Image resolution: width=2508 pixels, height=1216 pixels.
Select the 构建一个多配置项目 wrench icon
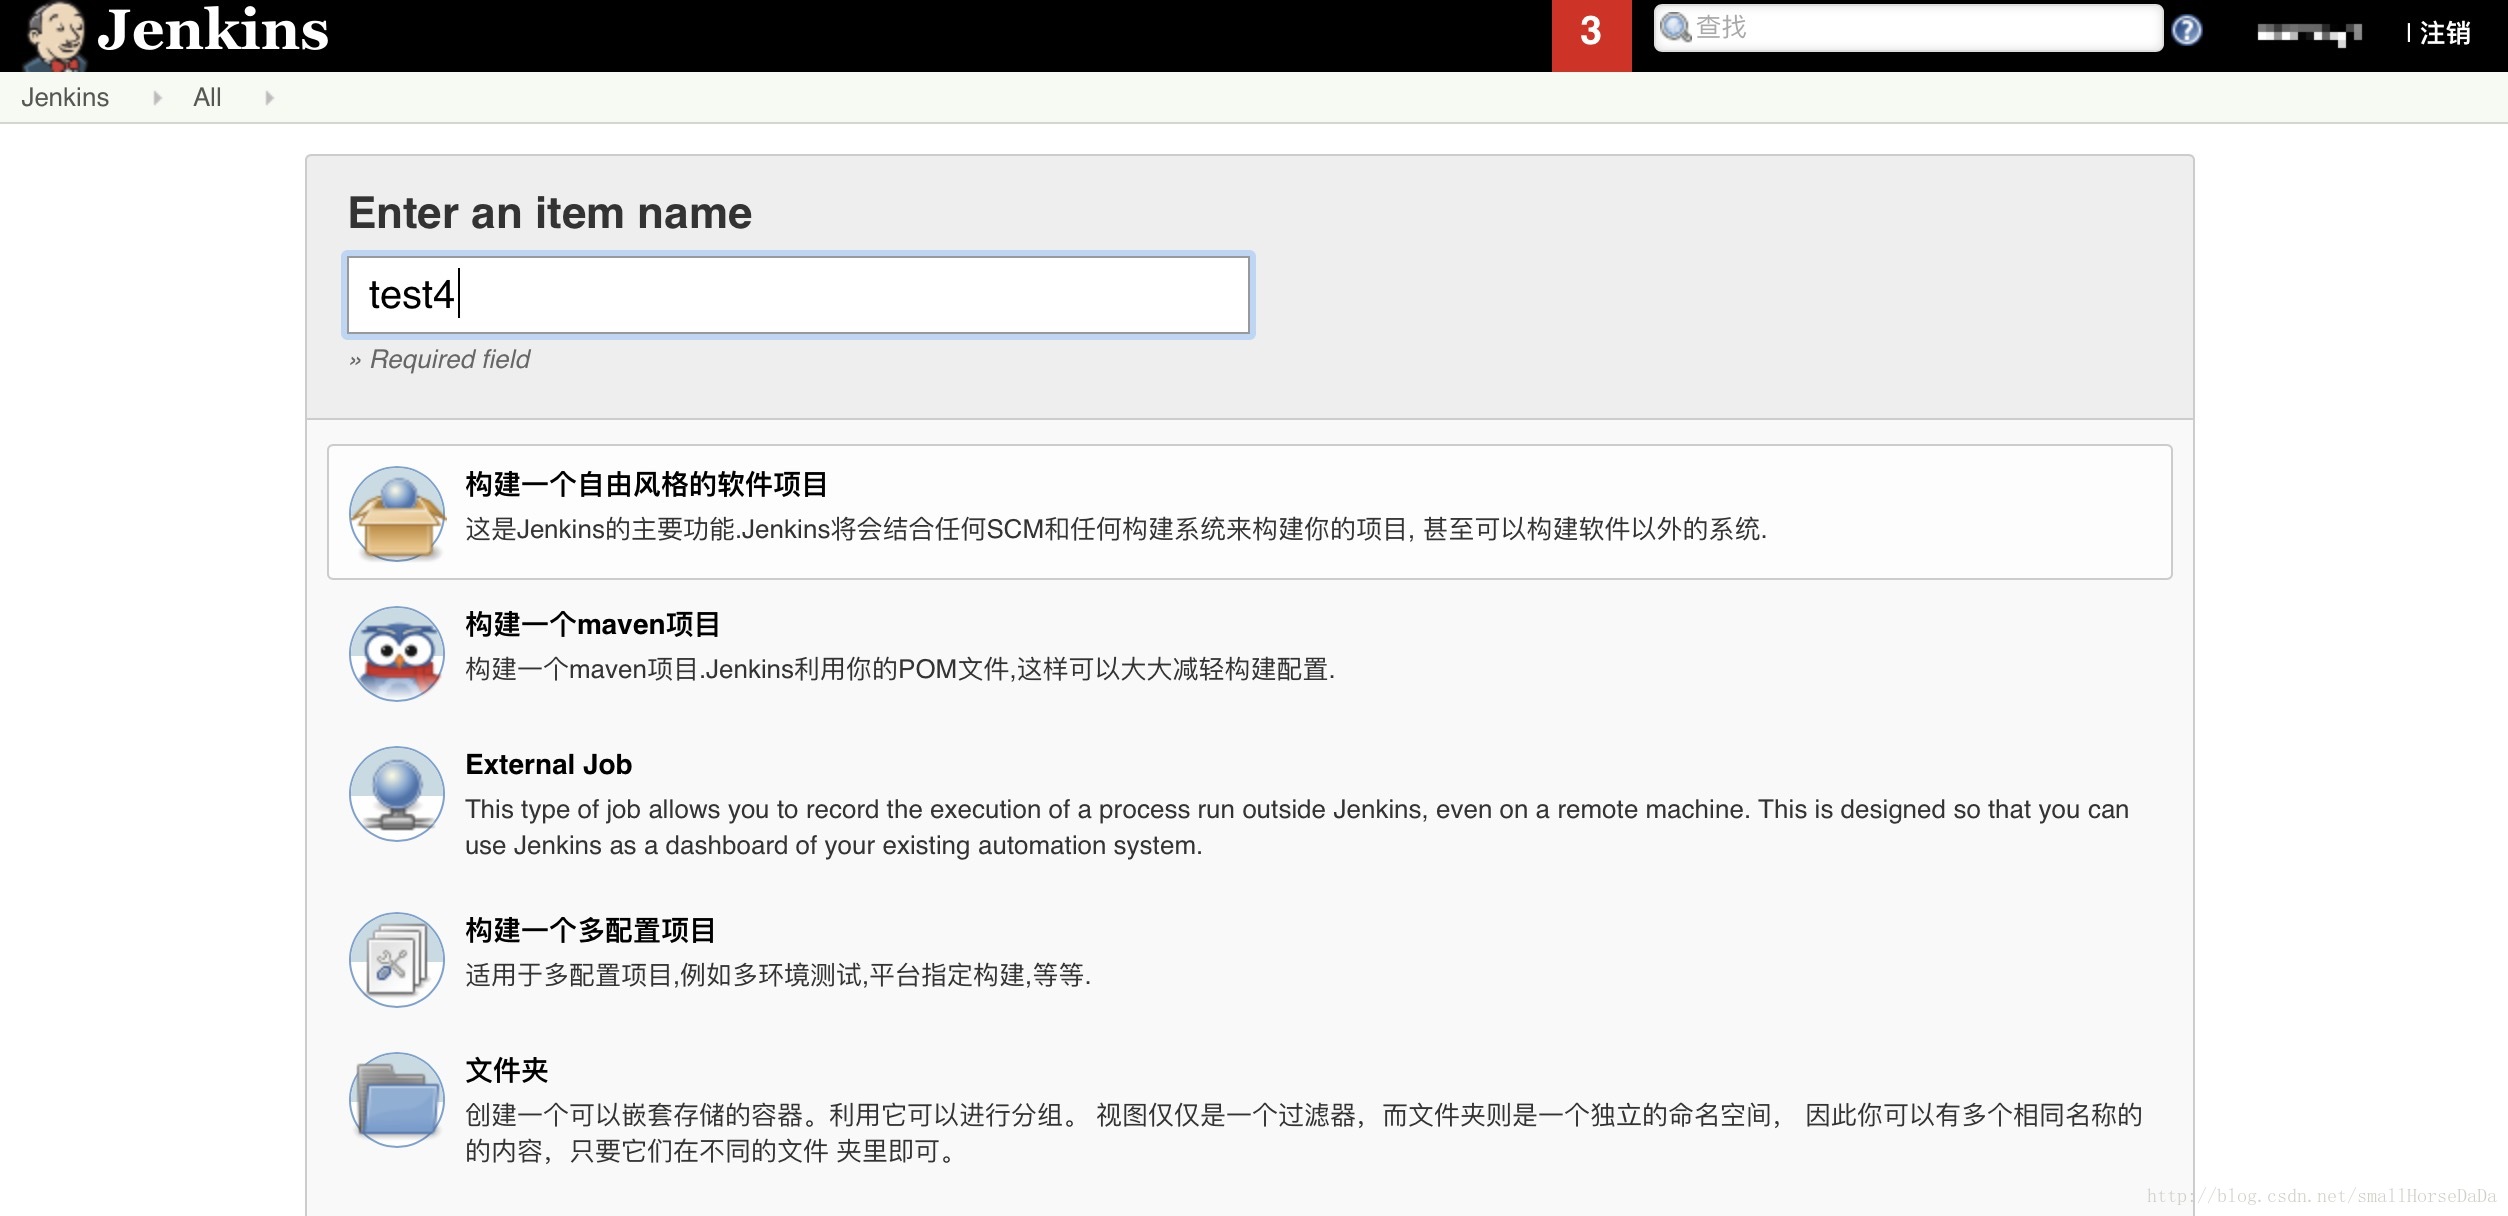point(397,957)
